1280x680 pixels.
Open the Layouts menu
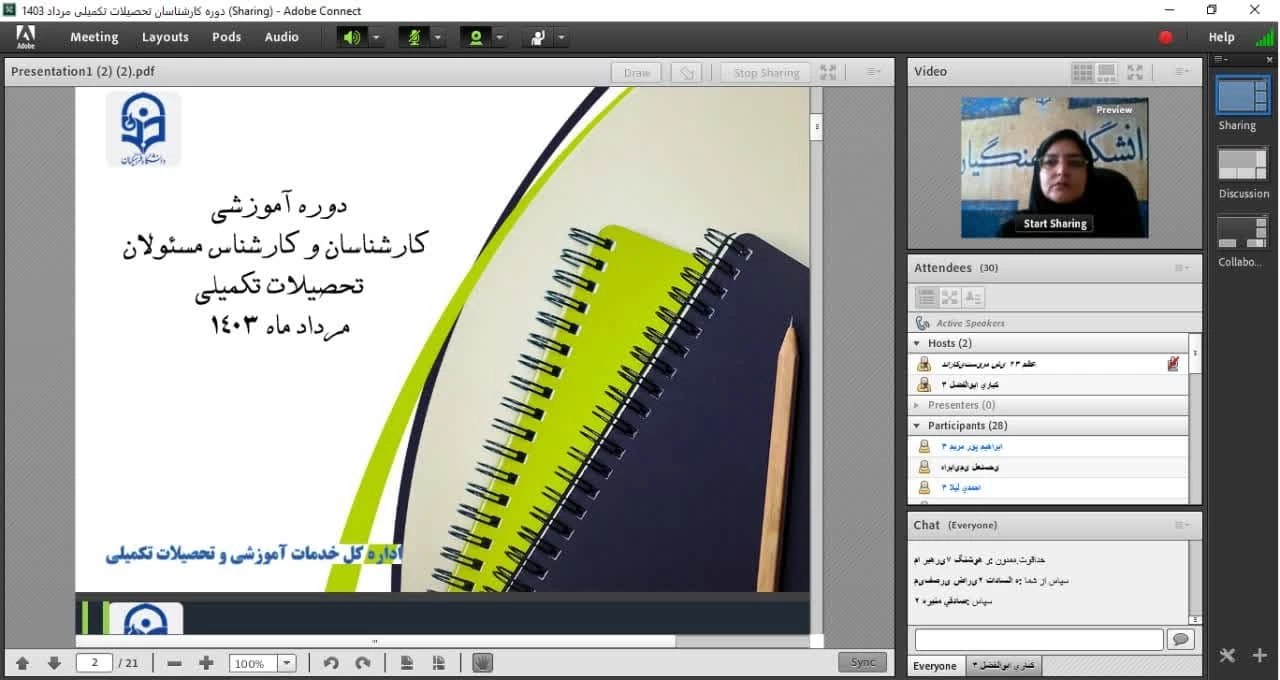tap(165, 37)
